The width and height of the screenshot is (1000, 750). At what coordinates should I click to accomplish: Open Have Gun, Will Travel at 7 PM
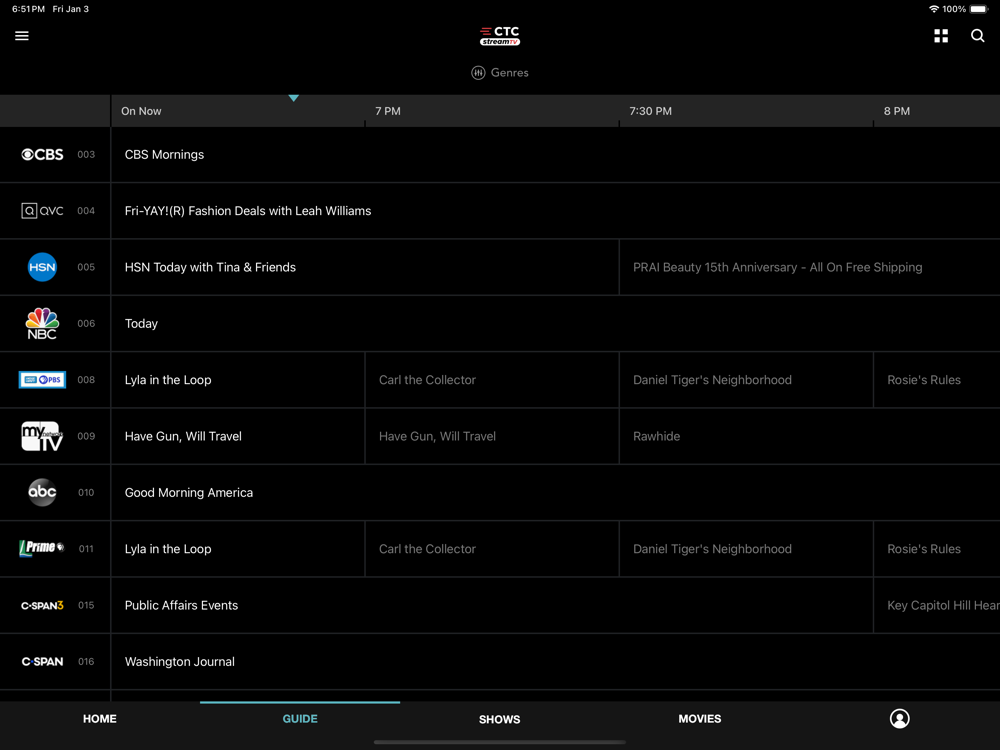492,436
